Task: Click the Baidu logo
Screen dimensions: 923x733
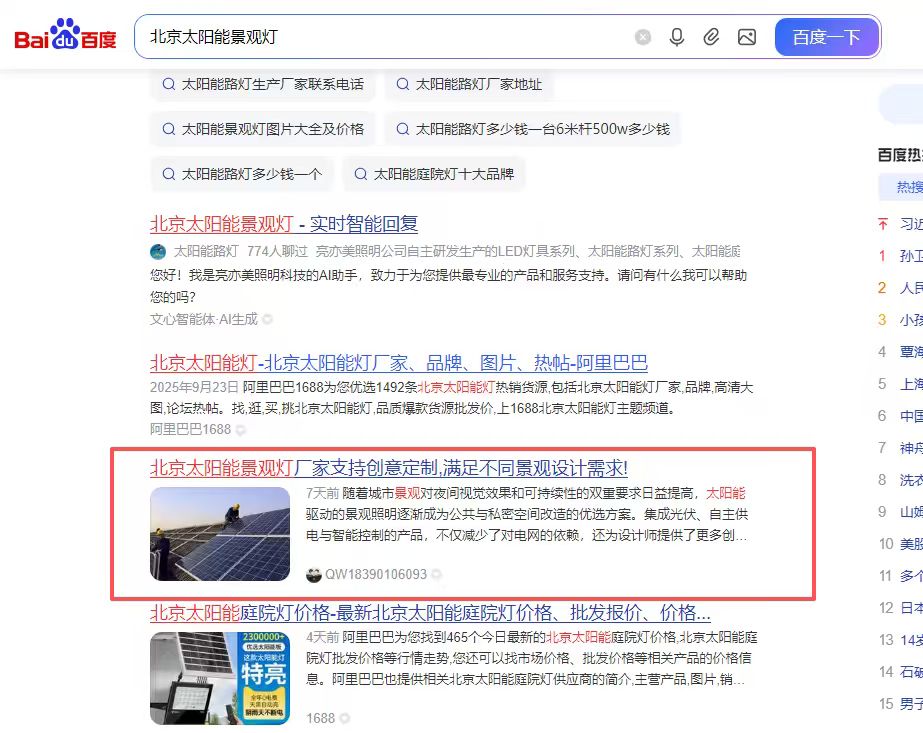Action: click(65, 35)
